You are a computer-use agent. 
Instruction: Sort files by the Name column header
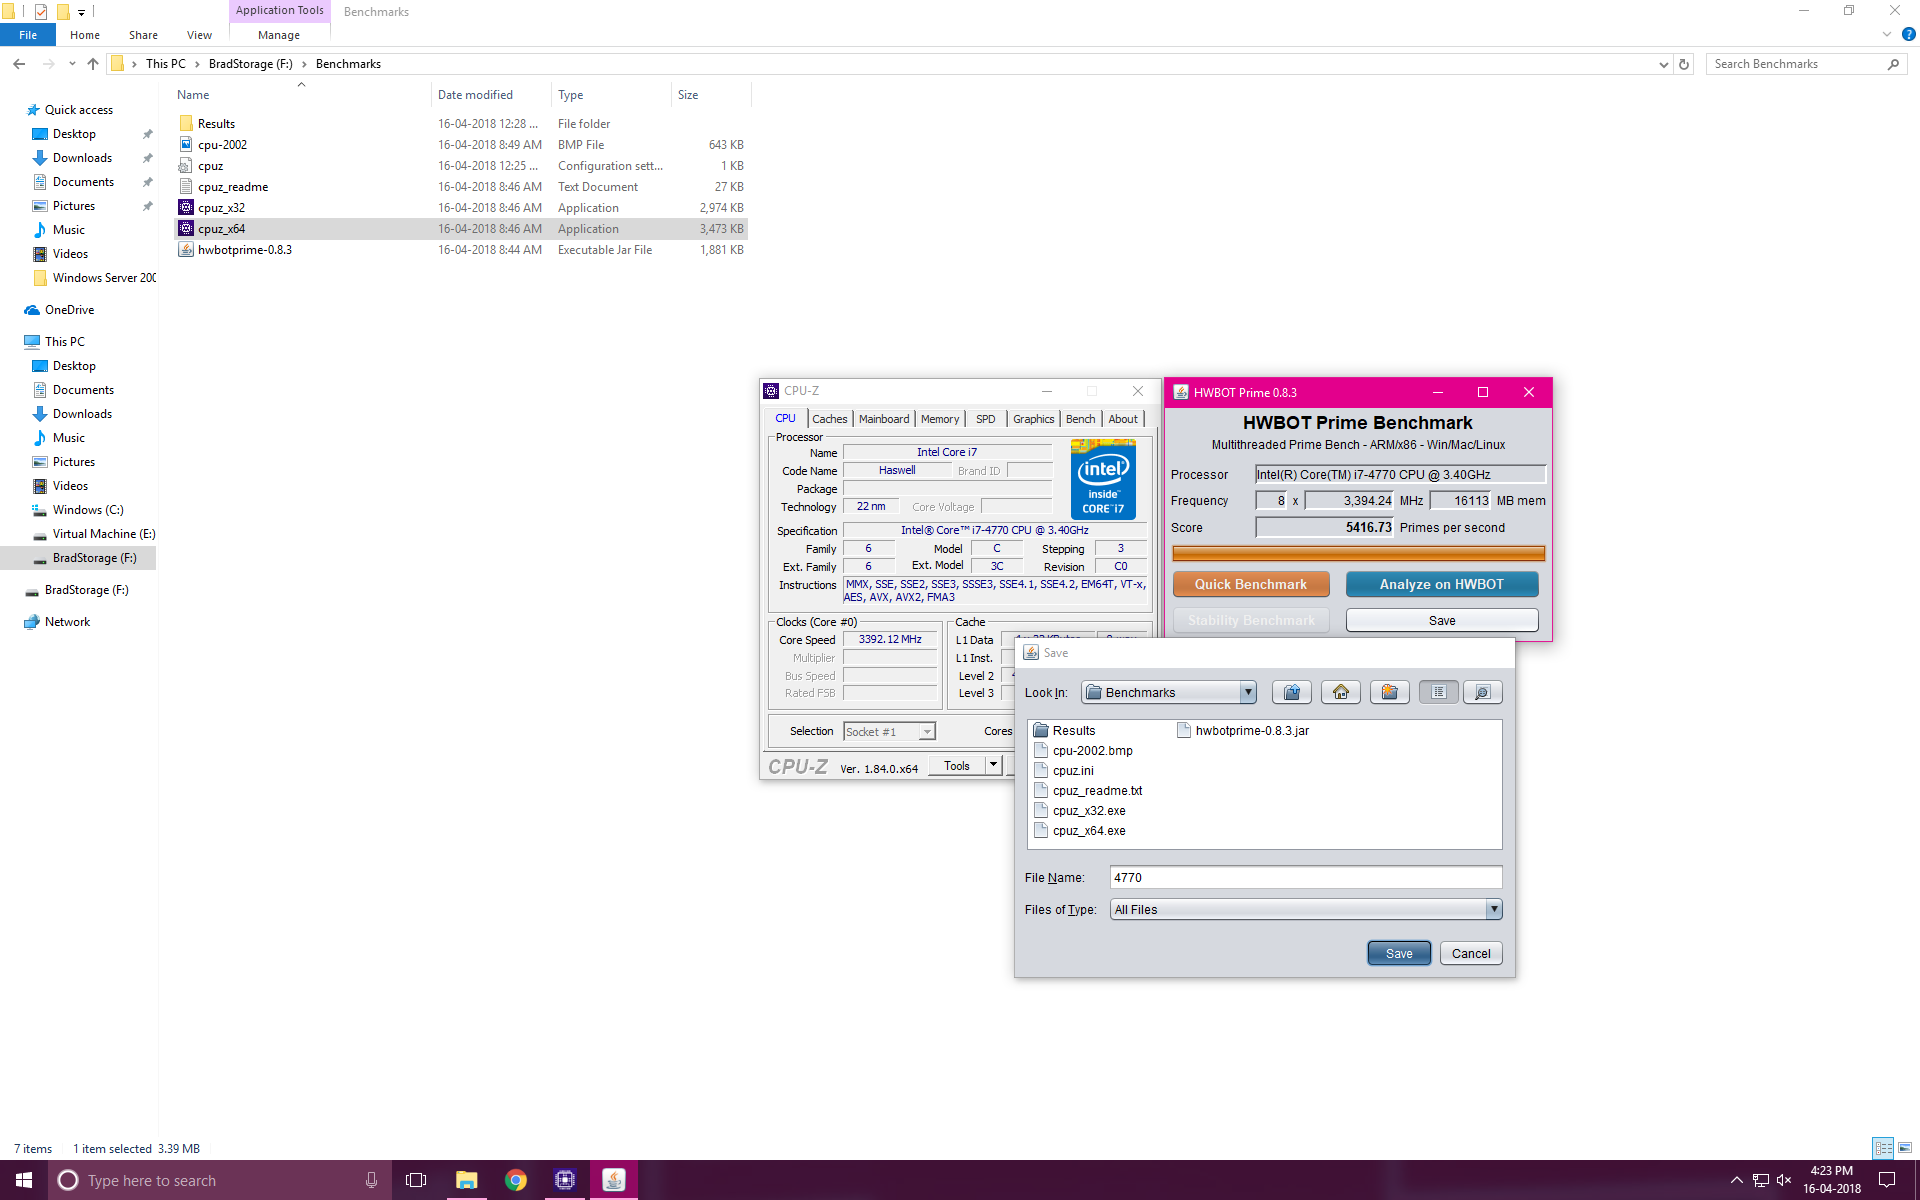[x=301, y=95]
